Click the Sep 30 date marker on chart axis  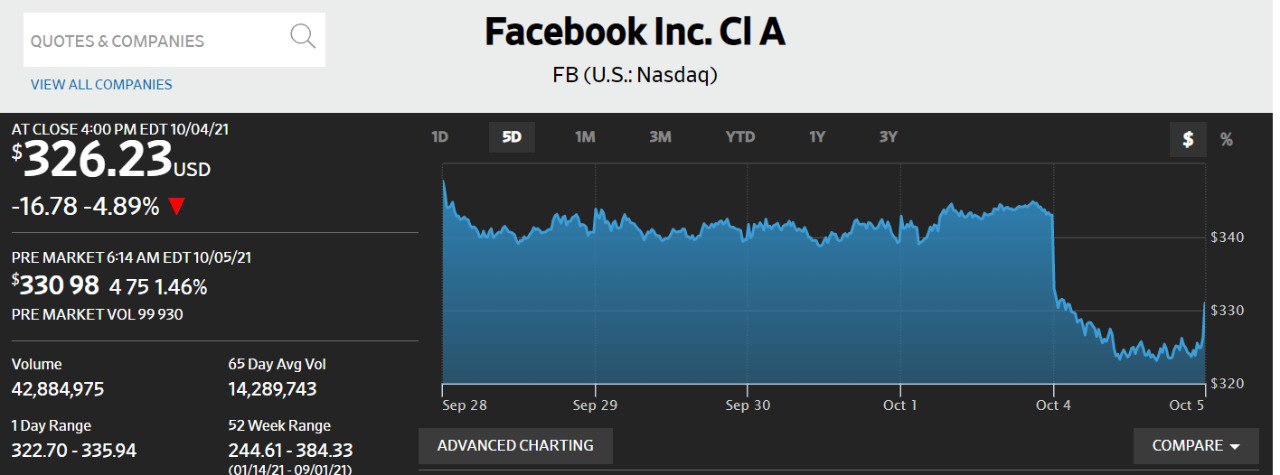pos(748,405)
